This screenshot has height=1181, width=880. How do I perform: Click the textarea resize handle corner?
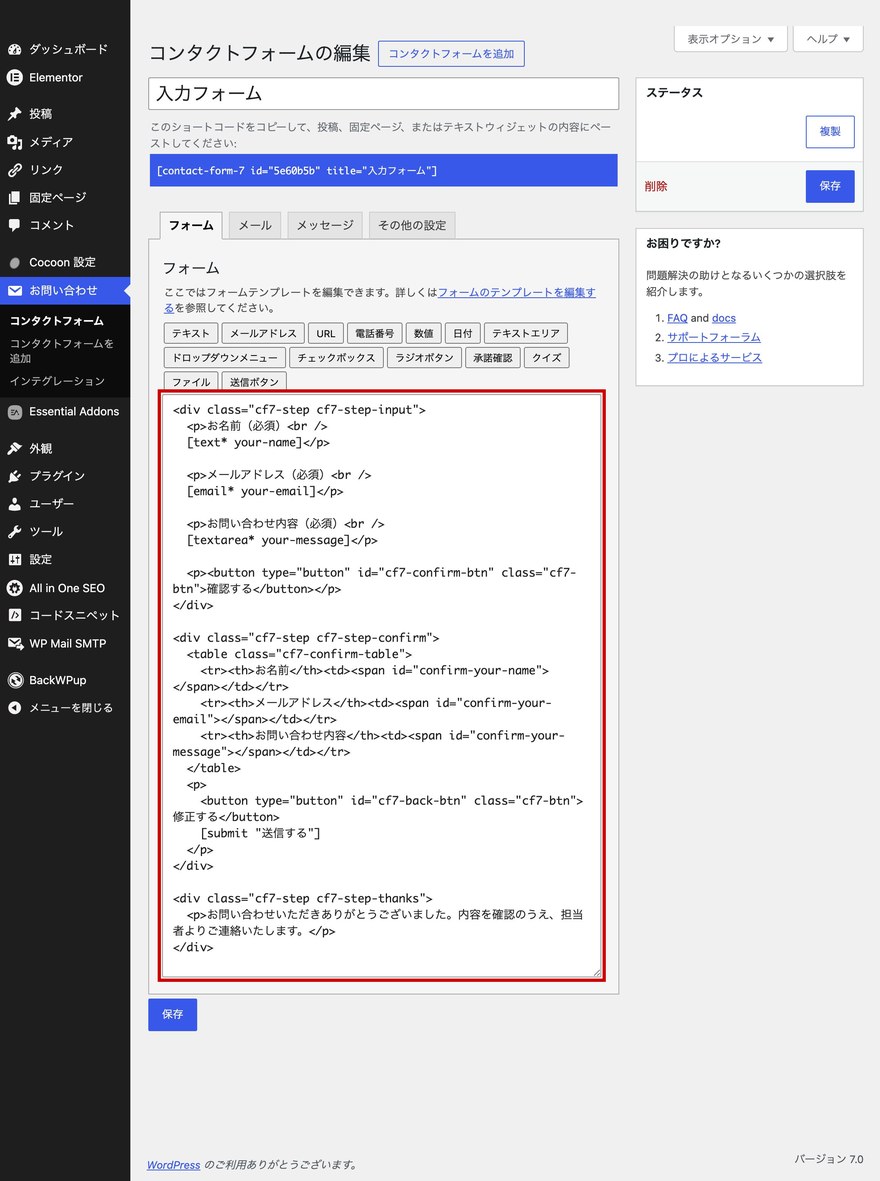(597, 972)
